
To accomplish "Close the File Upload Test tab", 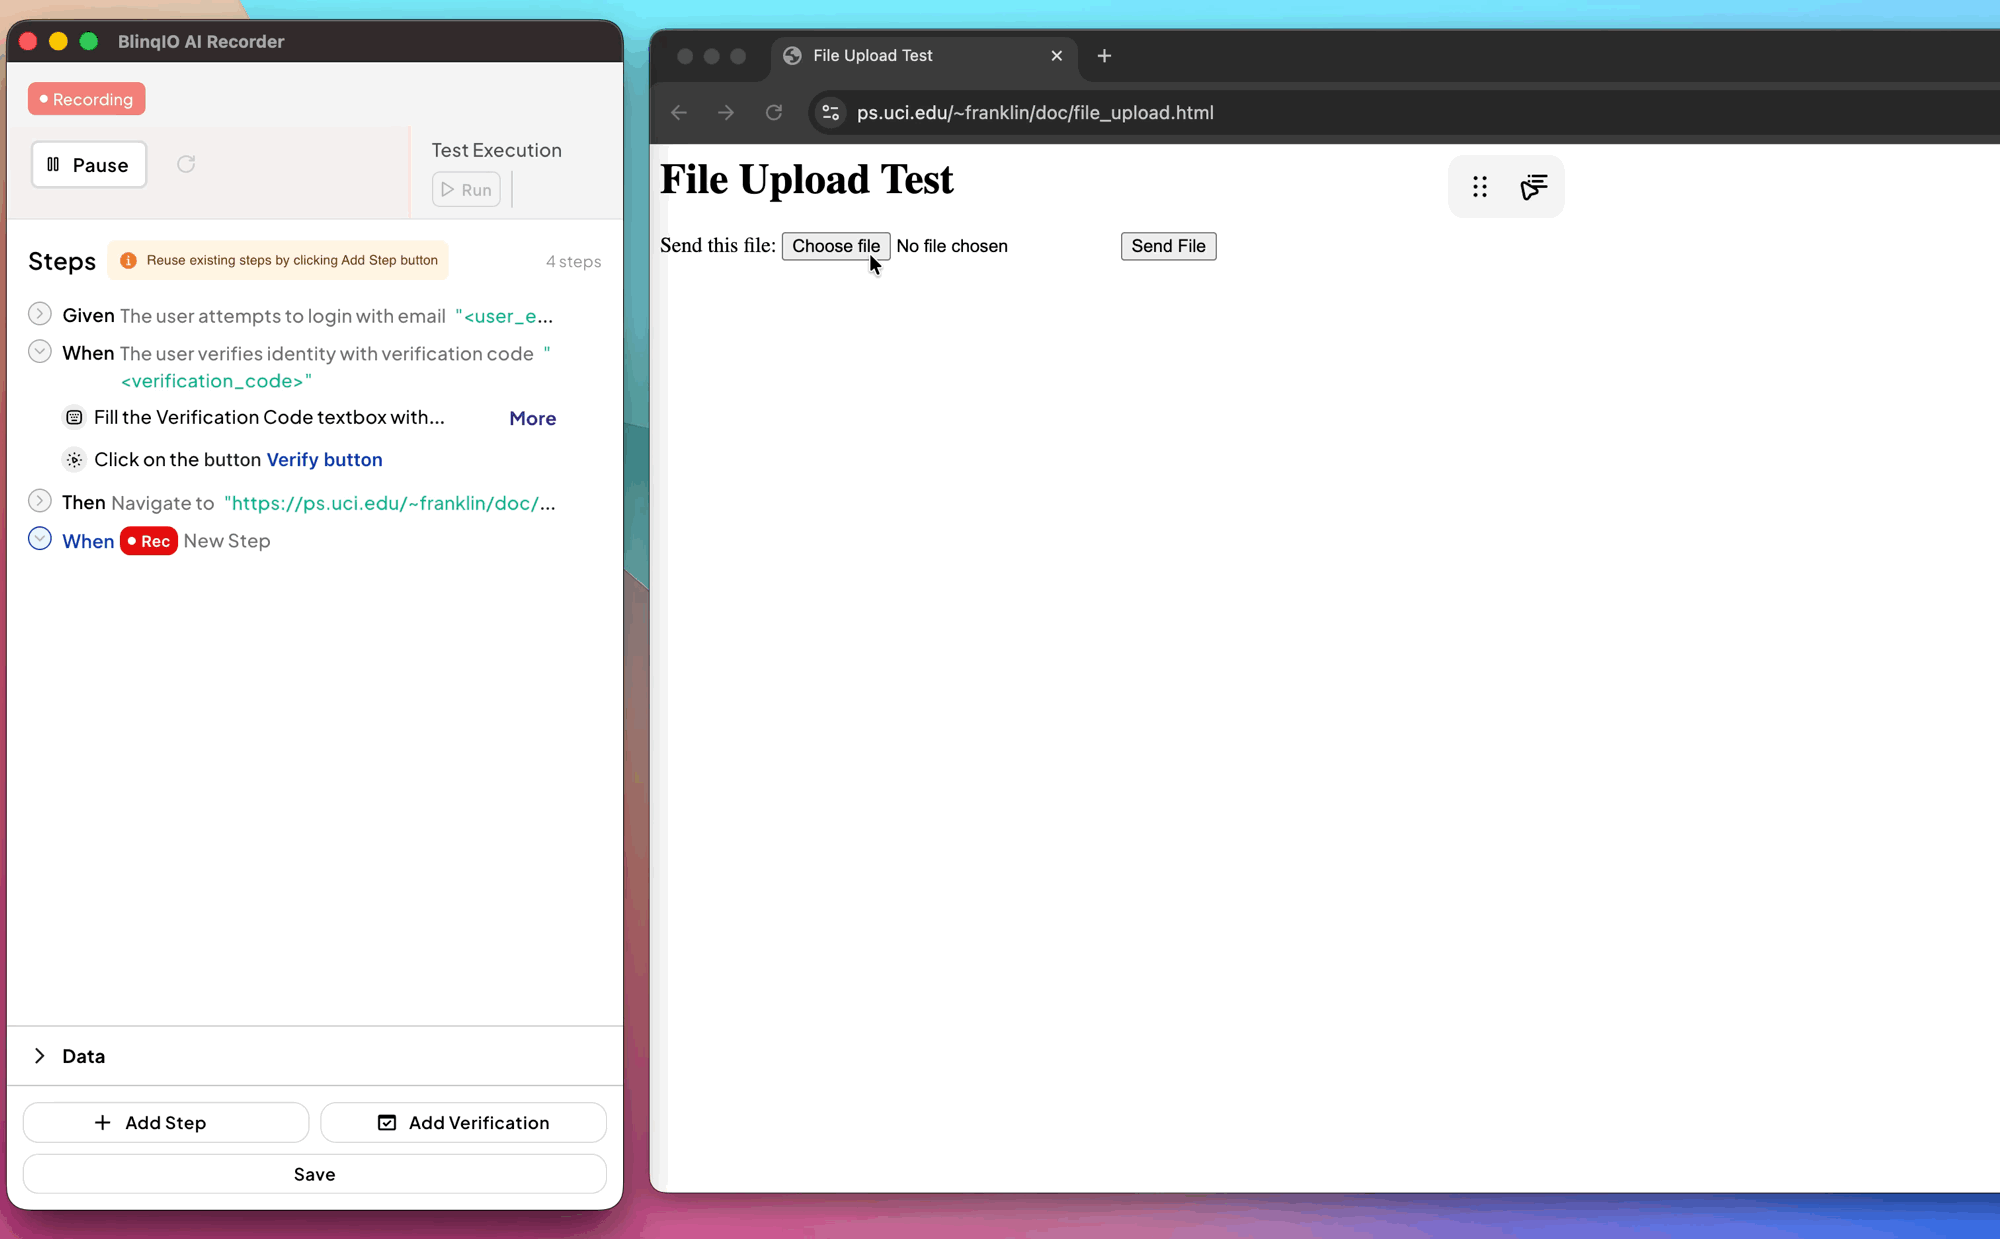I will point(1056,56).
